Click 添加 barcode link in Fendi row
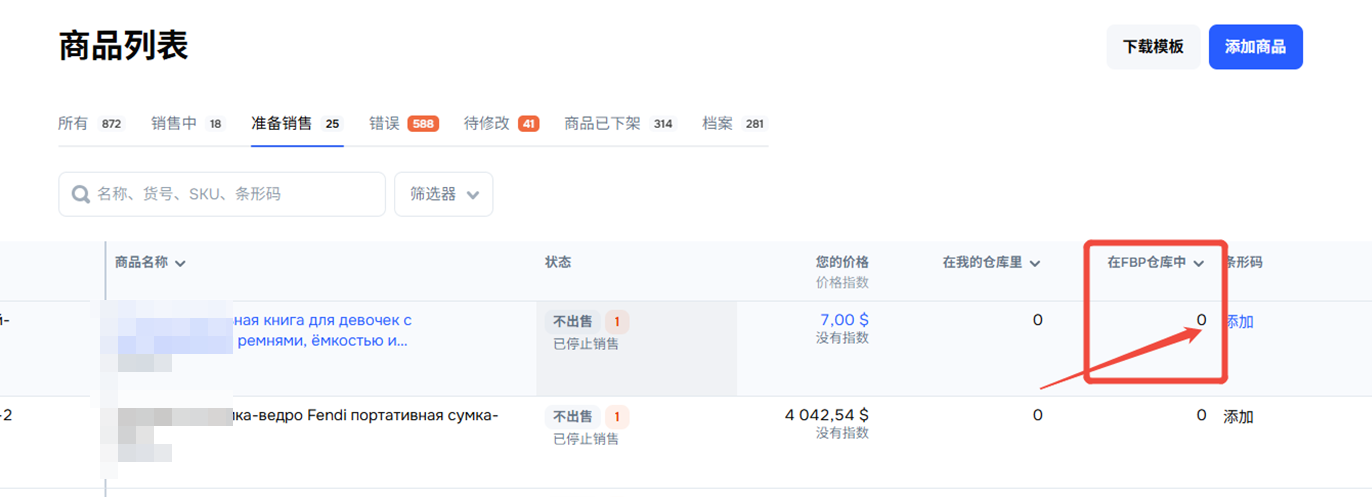Screen dimensions: 1372x497 point(1238,417)
